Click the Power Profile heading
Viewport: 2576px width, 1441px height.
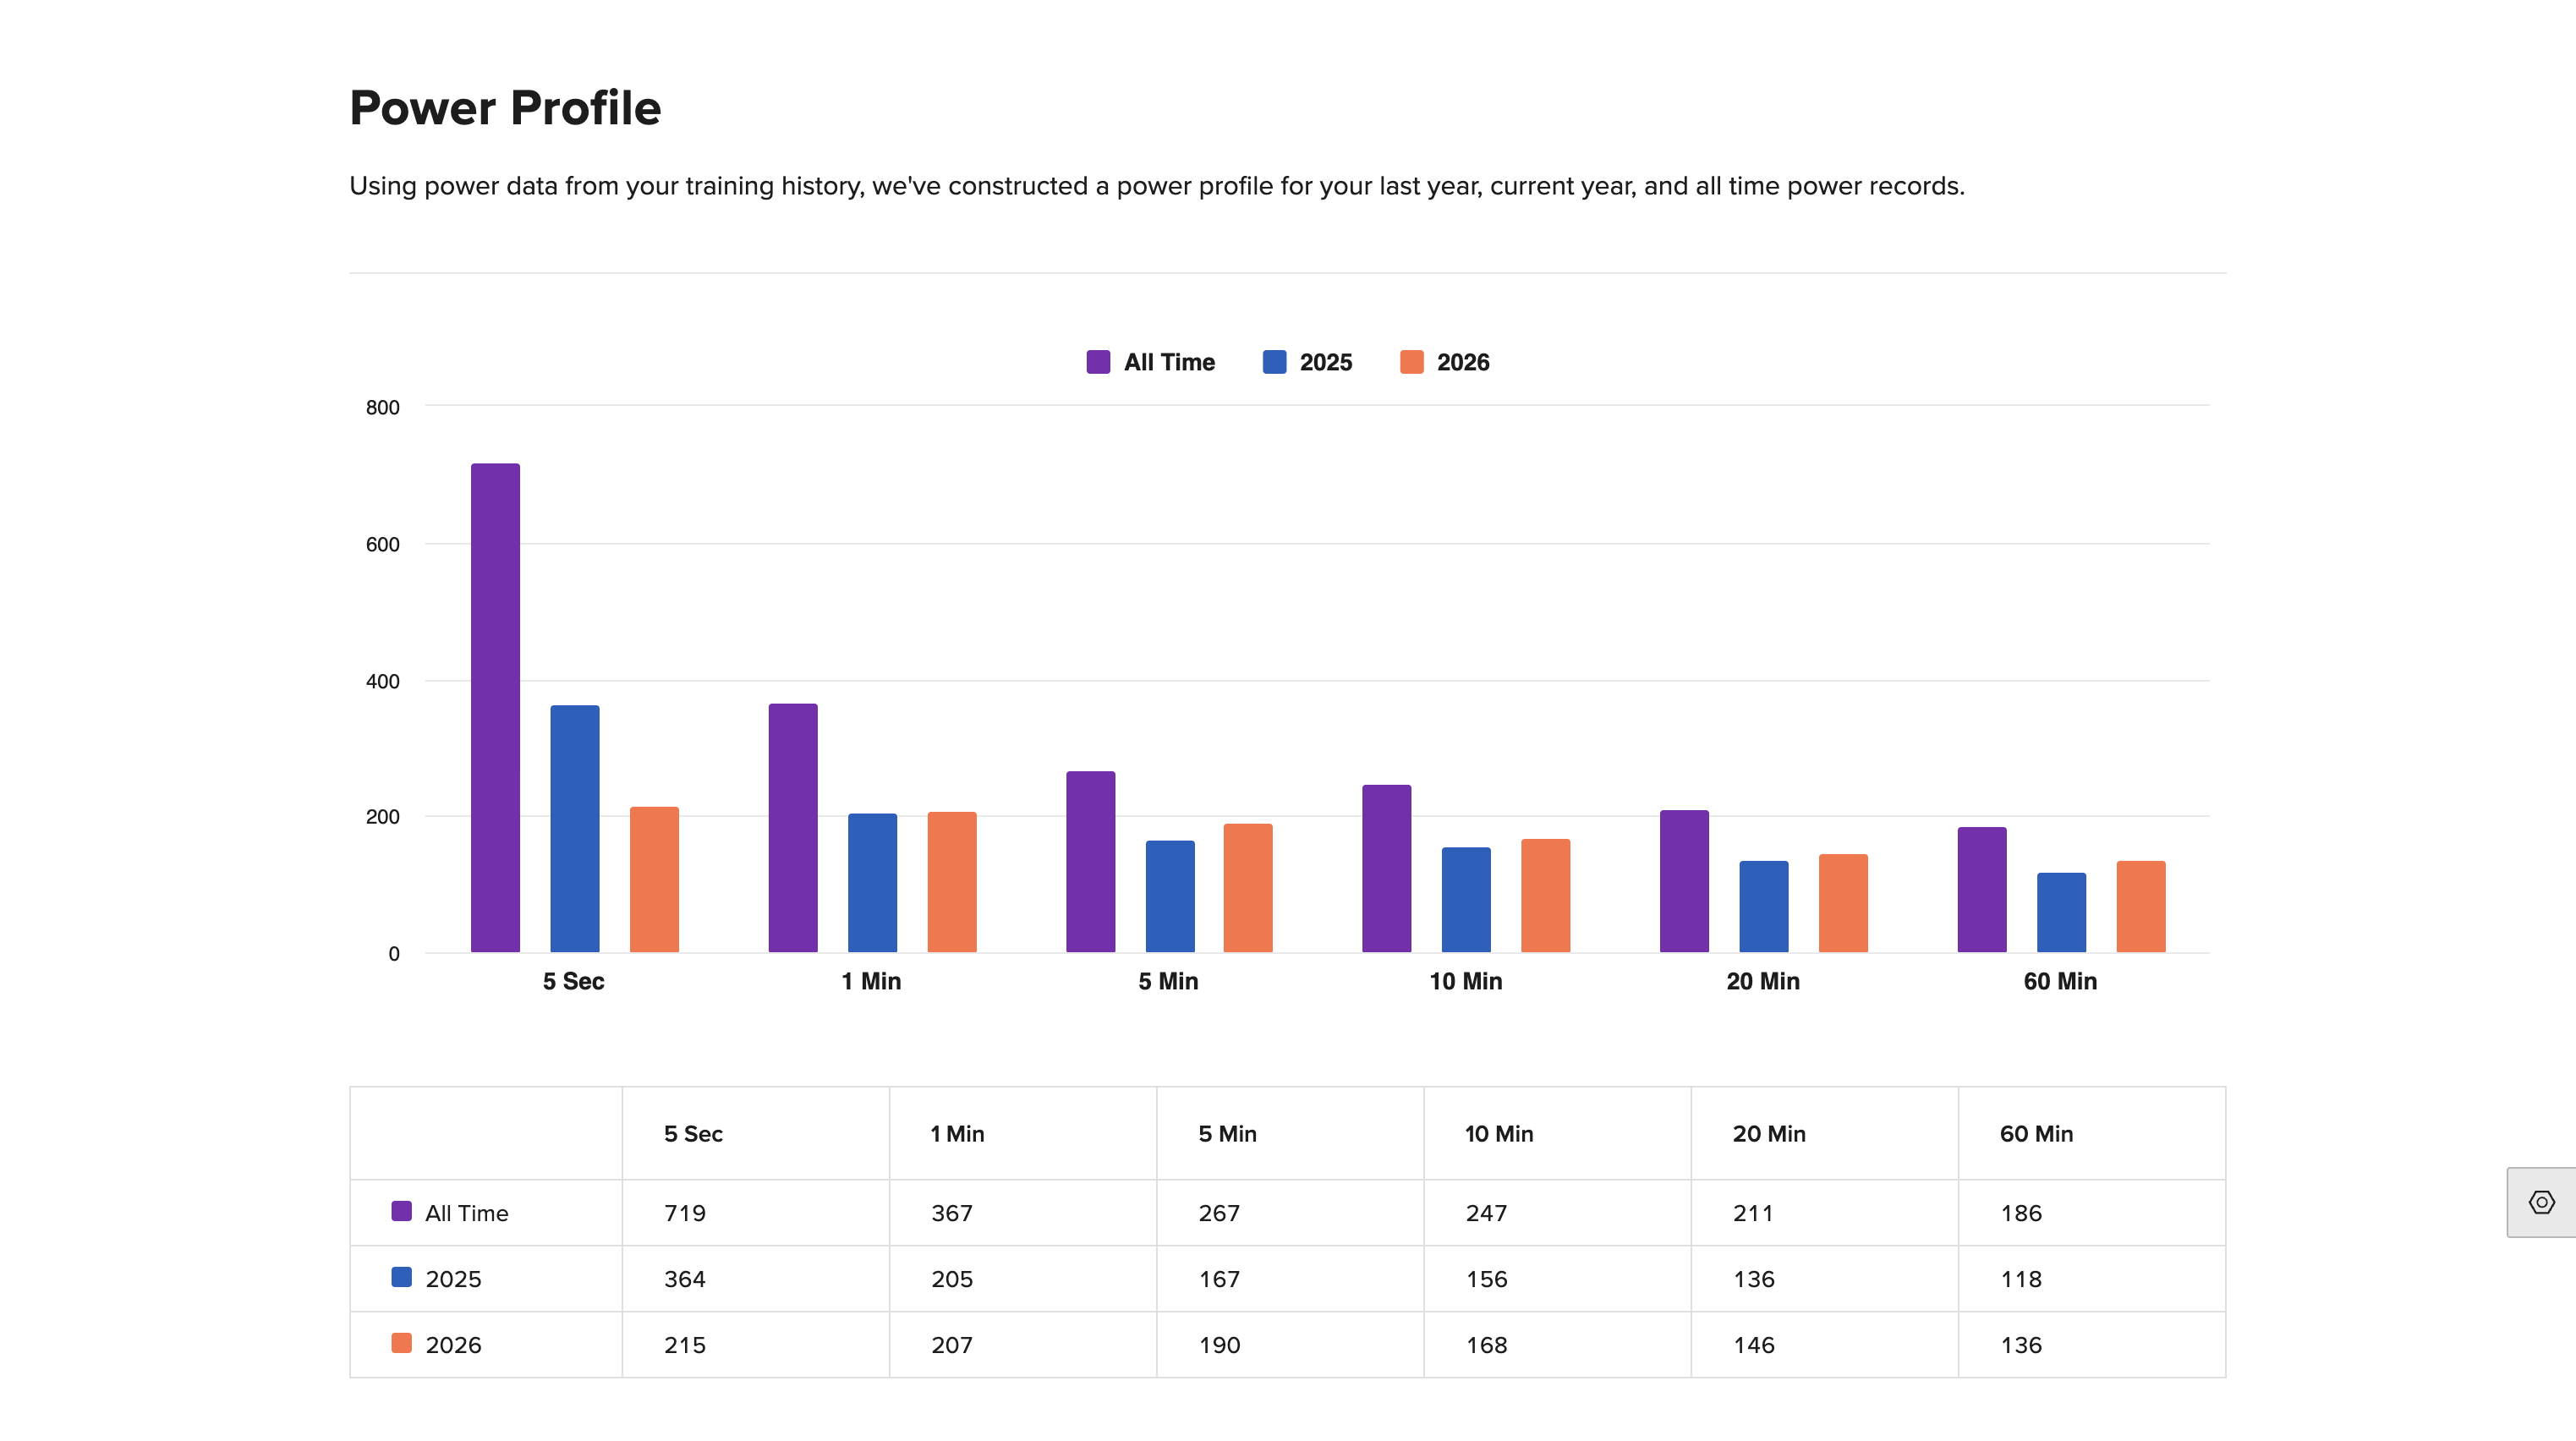[x=505, y=107]
